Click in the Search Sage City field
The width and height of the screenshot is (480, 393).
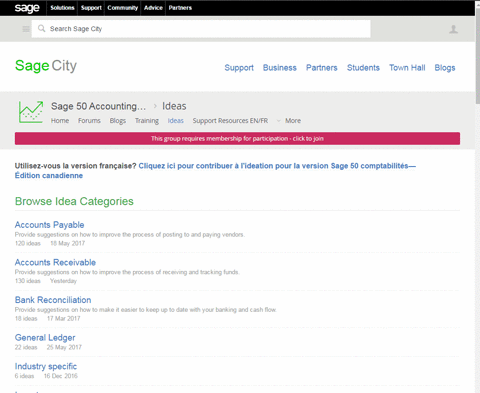[x=201, y=29]
